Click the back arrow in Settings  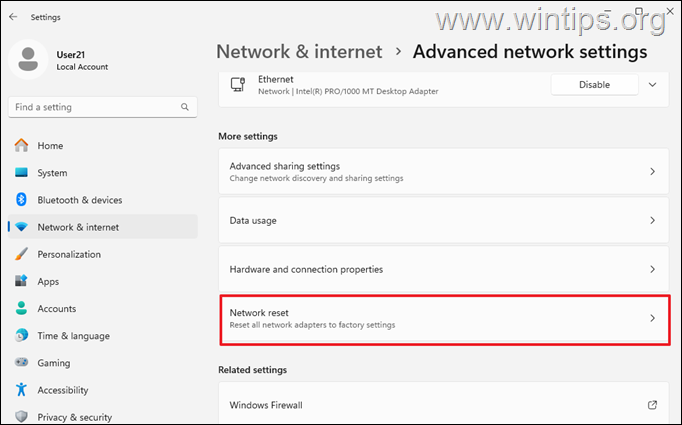pos(13,16)
